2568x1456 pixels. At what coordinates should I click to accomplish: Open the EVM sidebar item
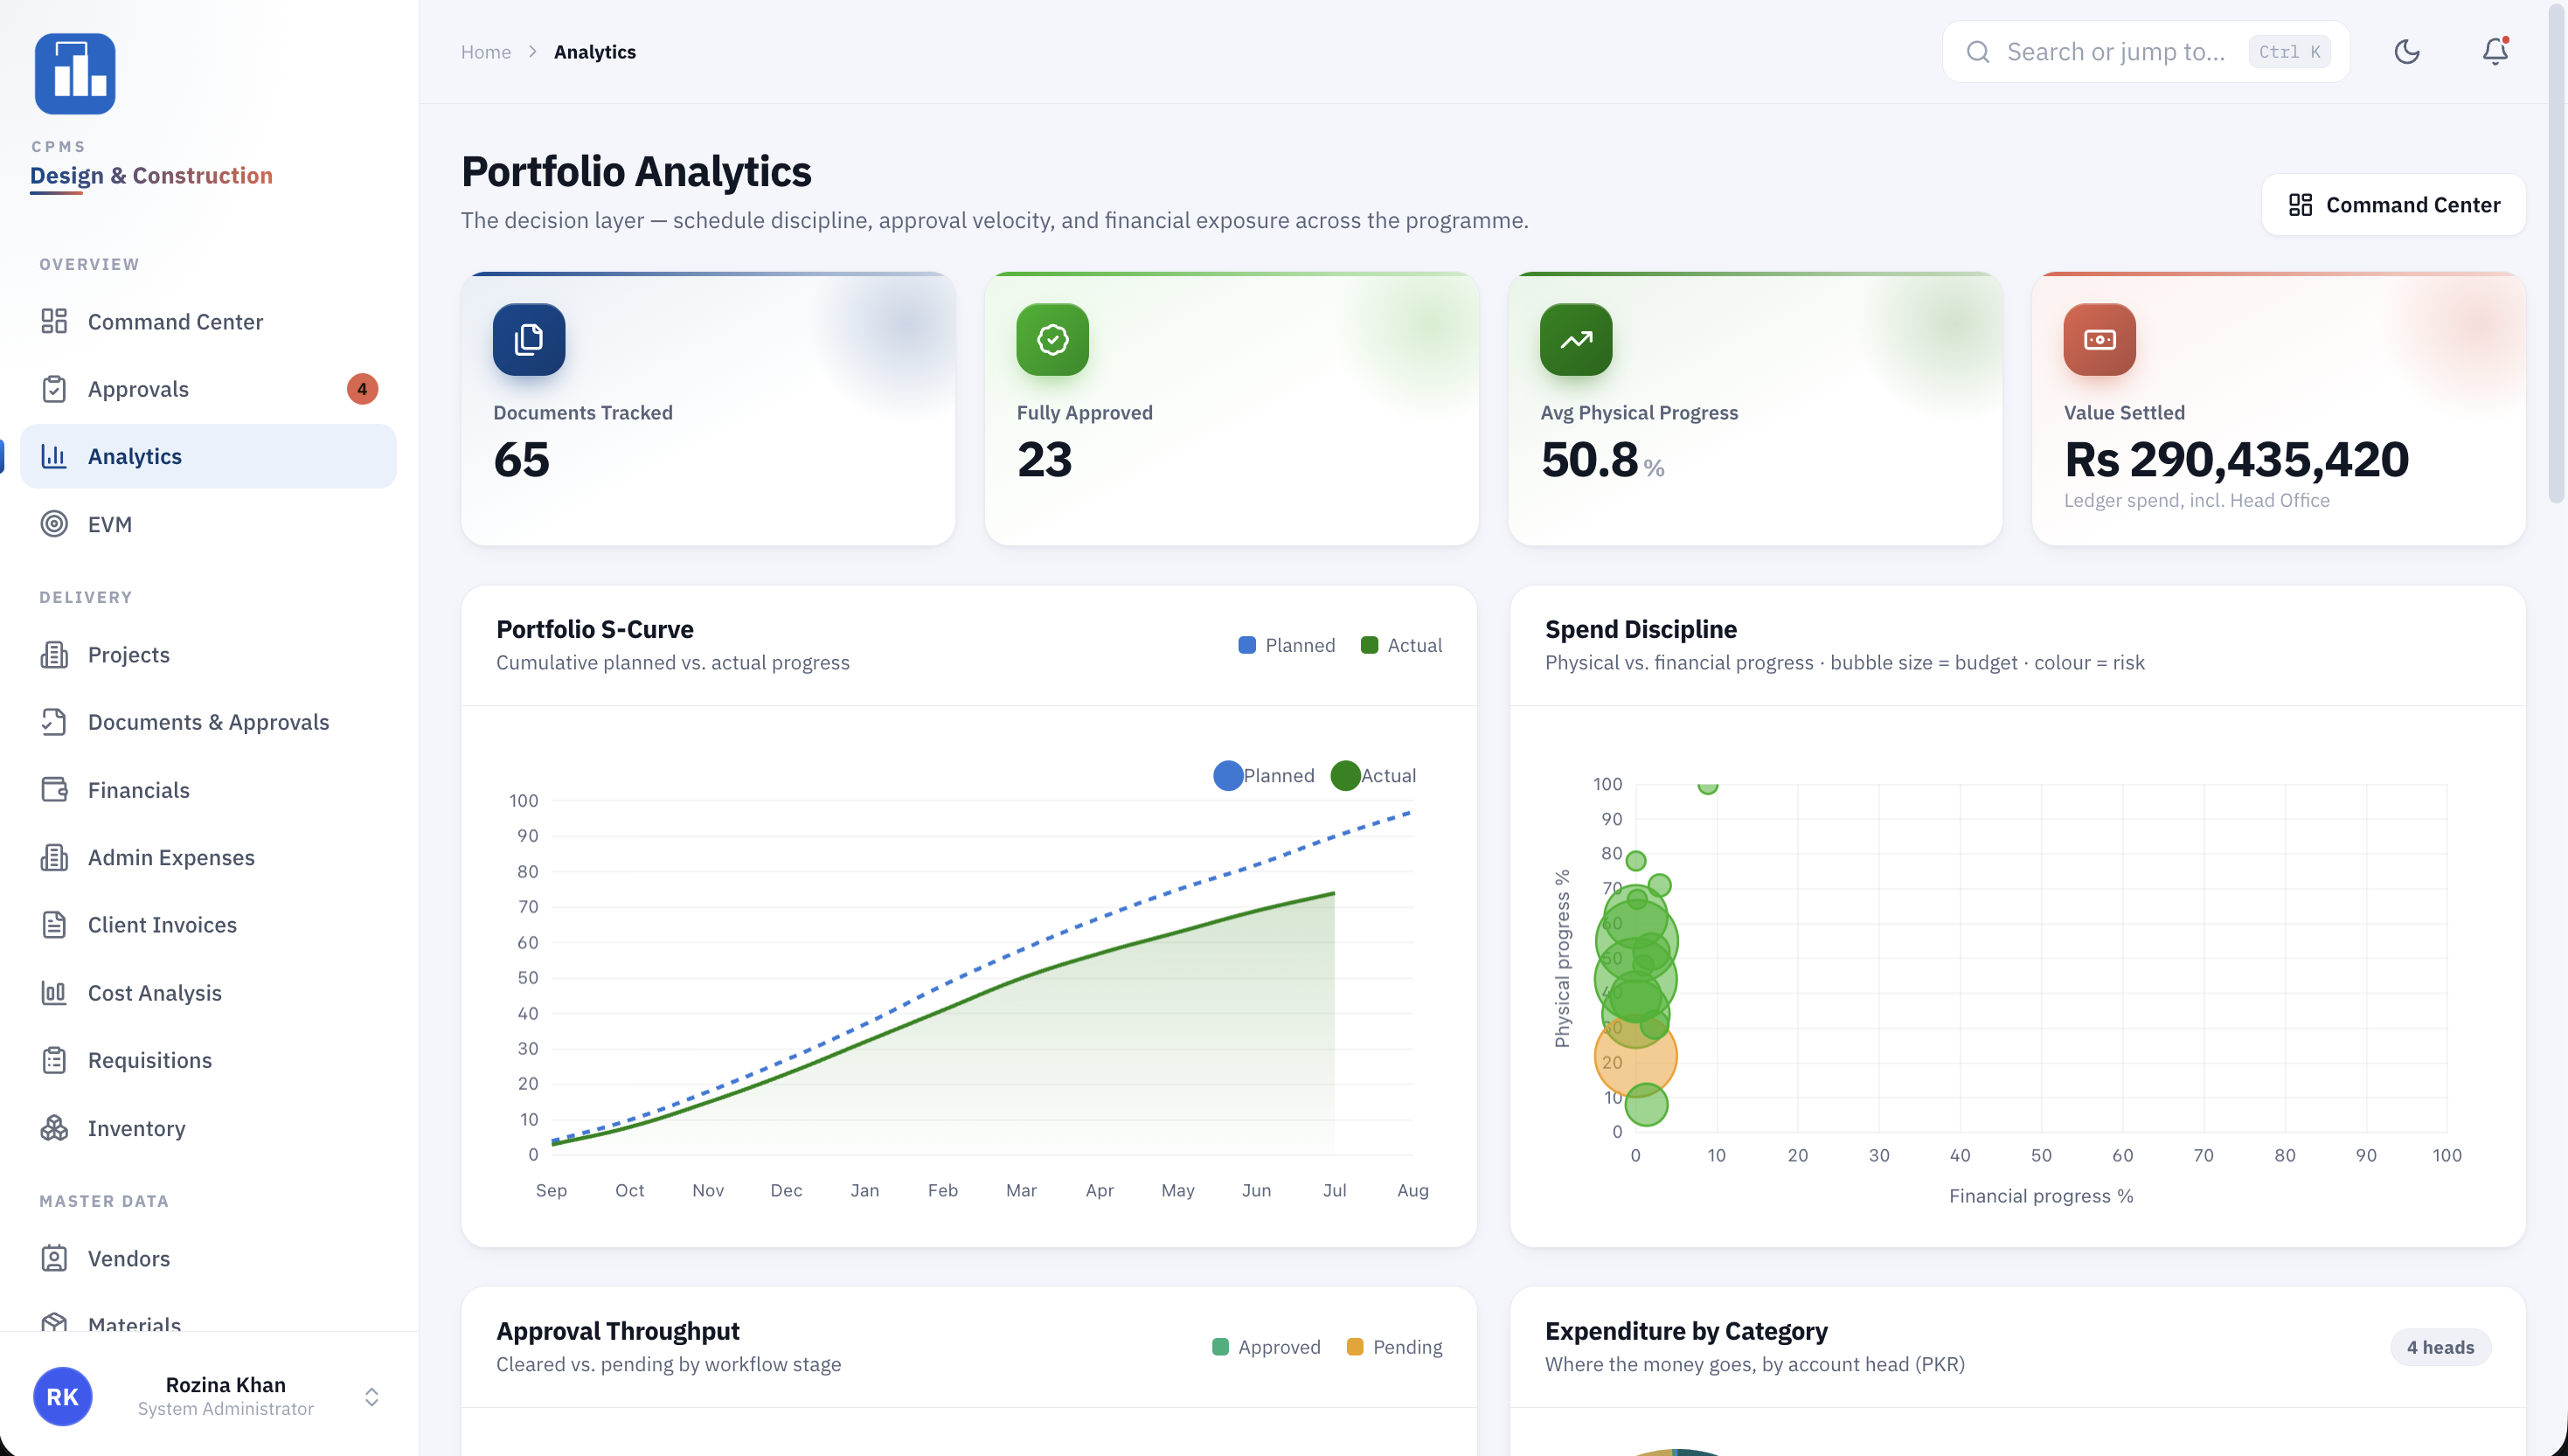208,523
